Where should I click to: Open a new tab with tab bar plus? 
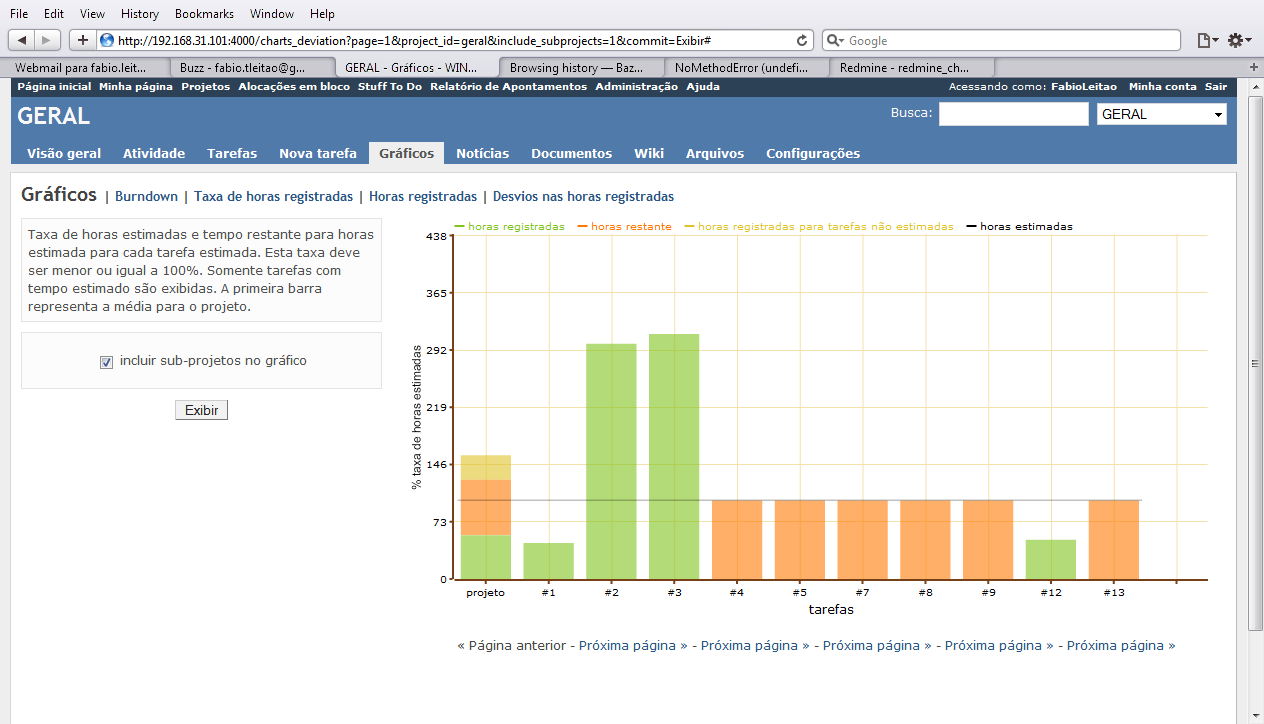point(1254,67)
